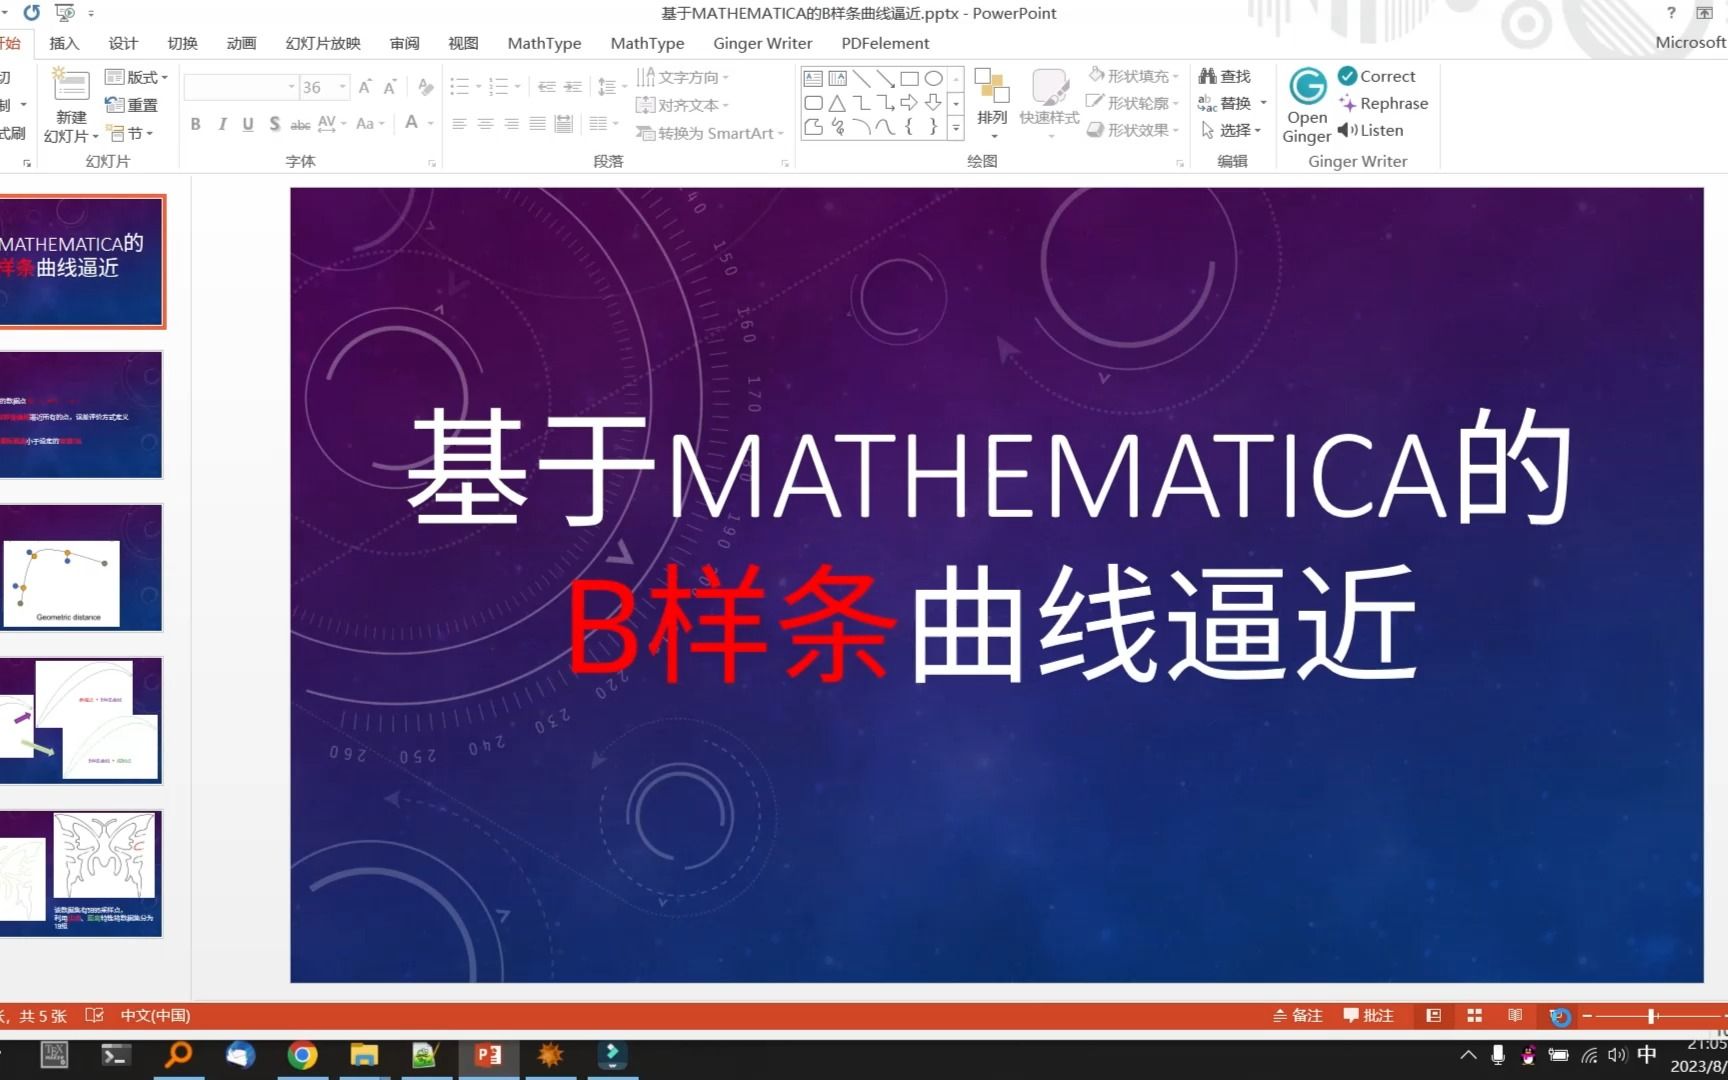
Task: Align text left
Action: tap(459, 124)
